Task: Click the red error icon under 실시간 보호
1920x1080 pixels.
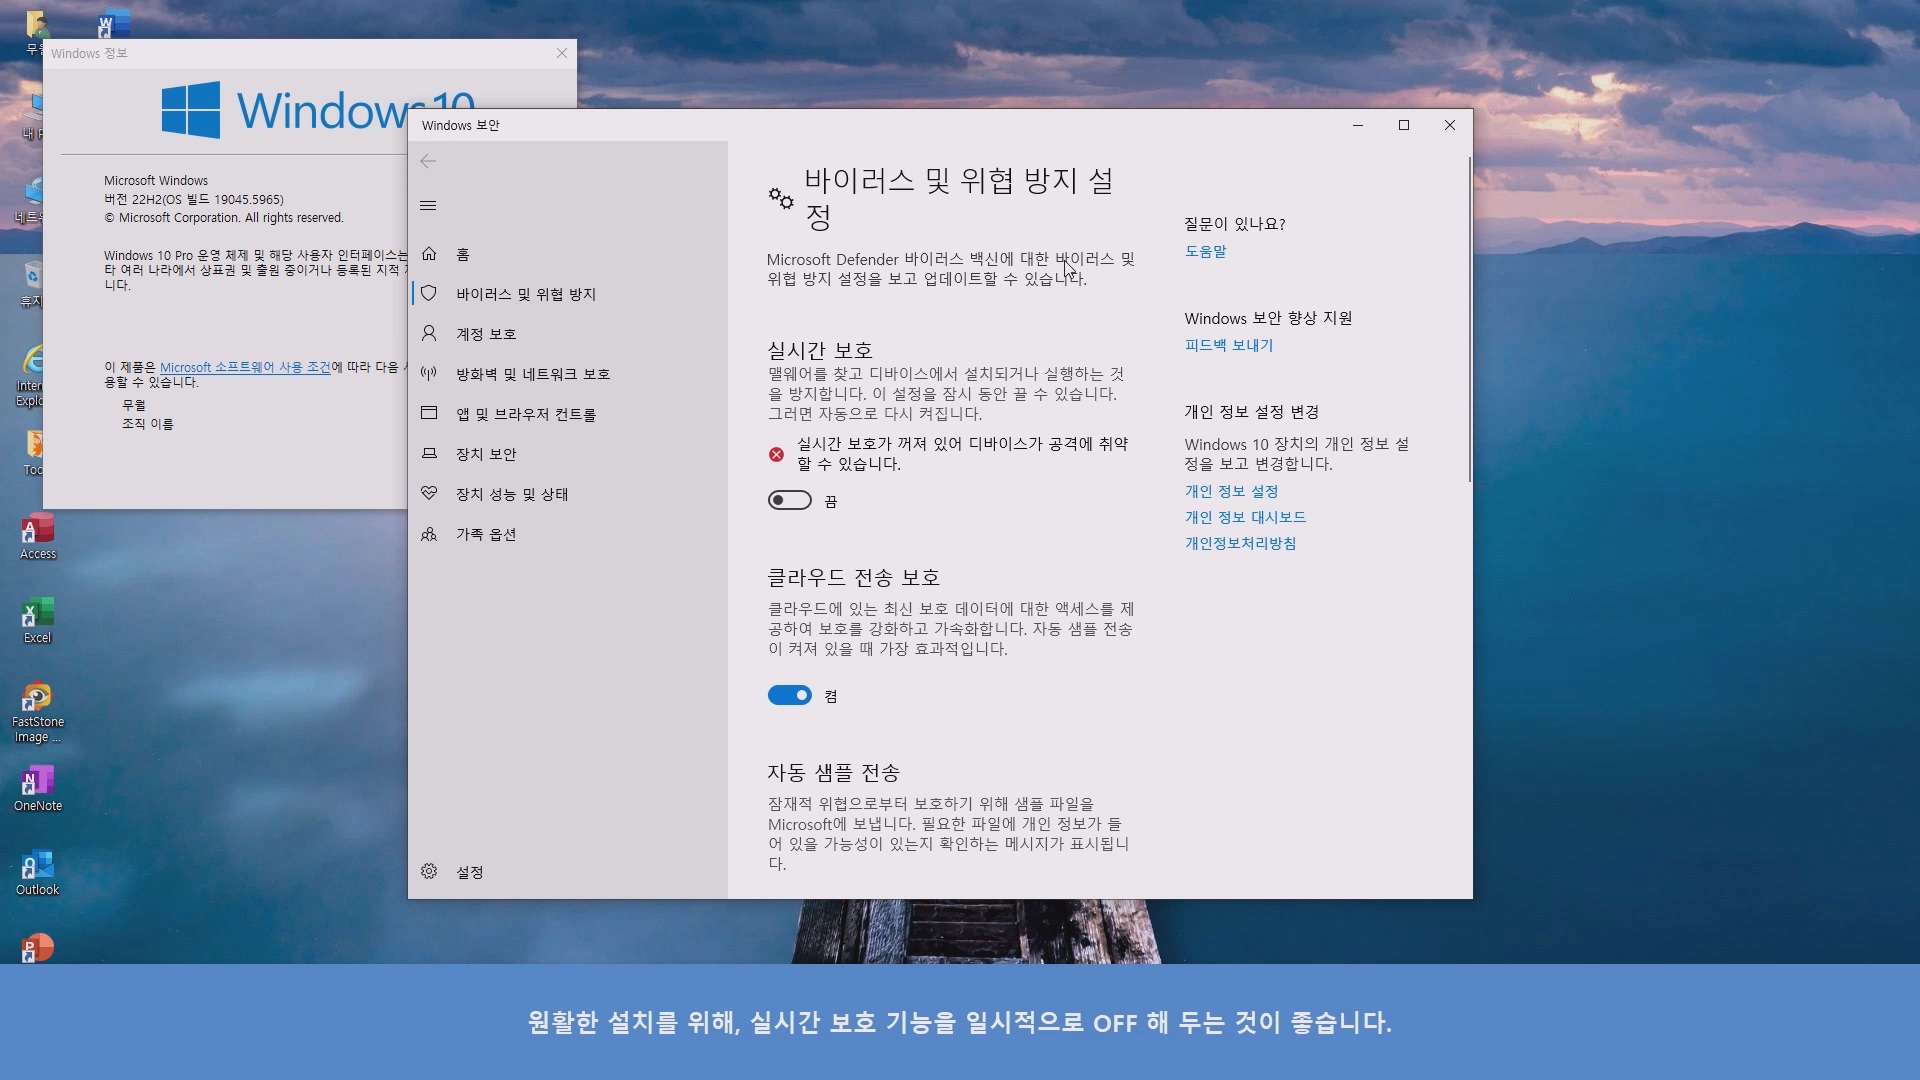Action: [x=776, y=454]
